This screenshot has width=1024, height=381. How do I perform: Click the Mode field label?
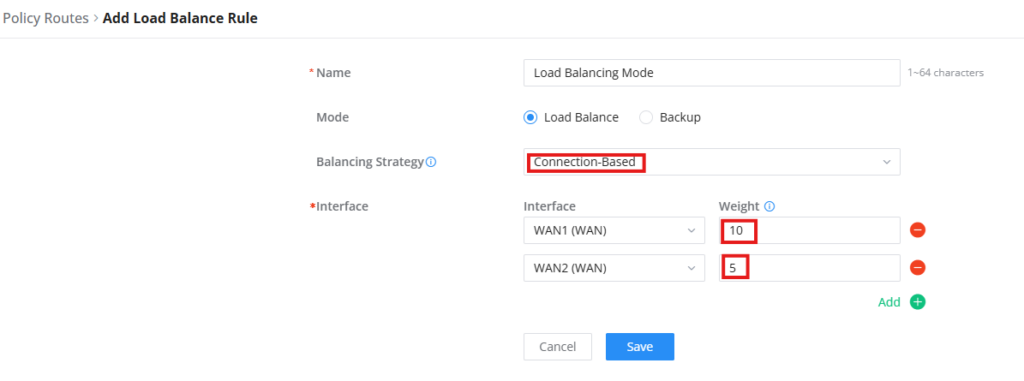332,118
